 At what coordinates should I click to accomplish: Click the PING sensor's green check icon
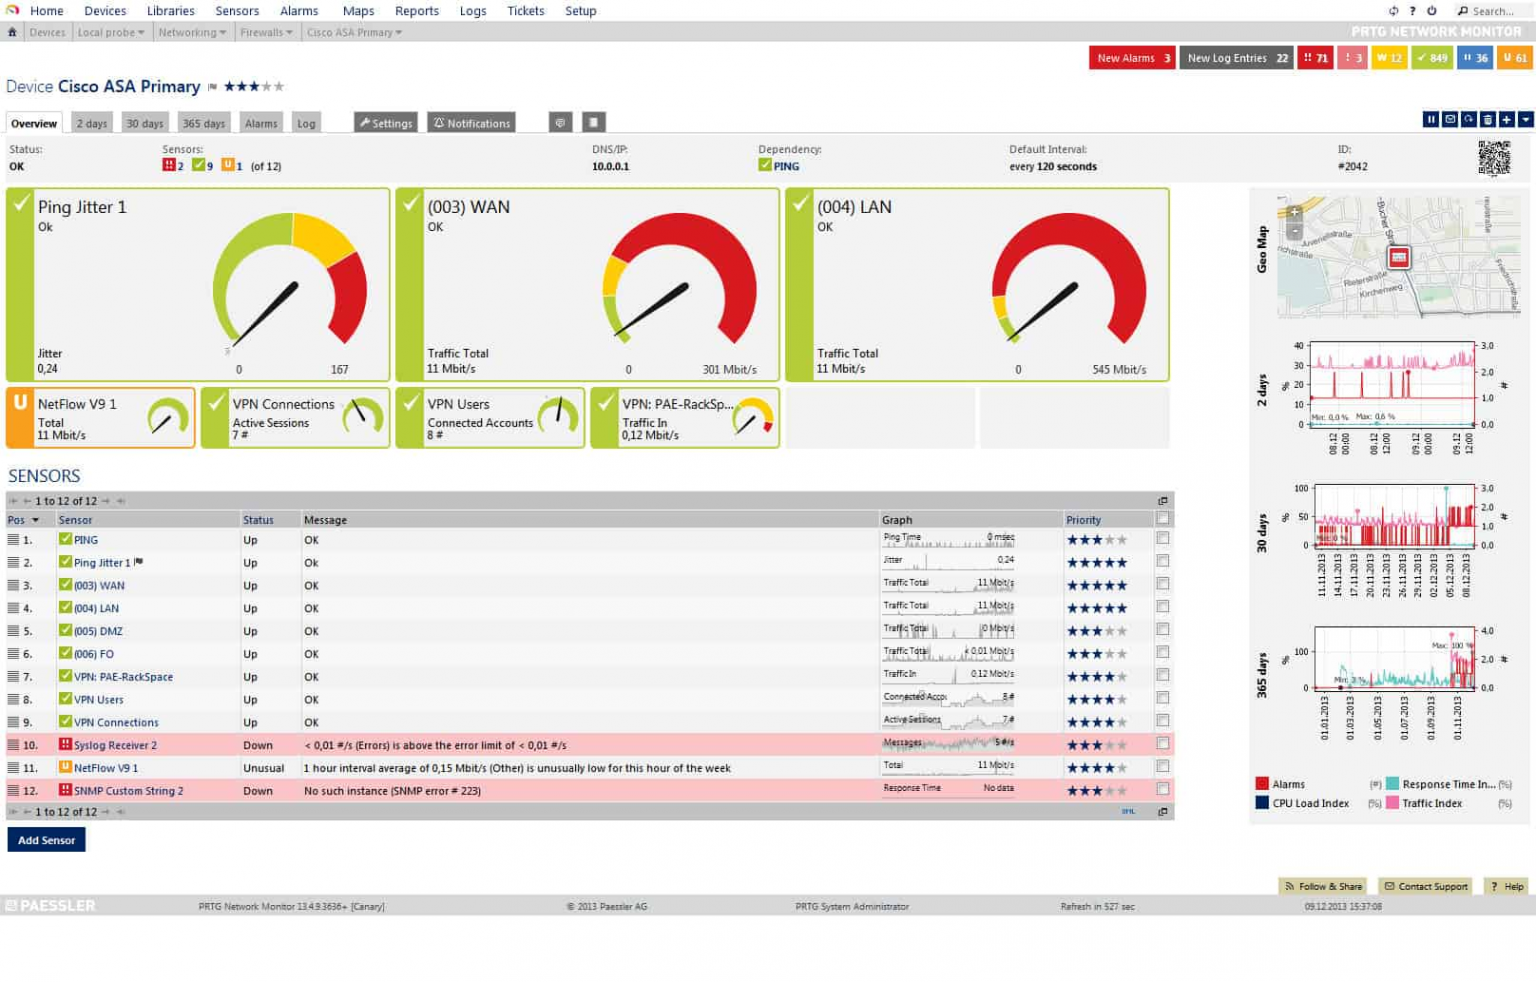click(x=66, y=540)
